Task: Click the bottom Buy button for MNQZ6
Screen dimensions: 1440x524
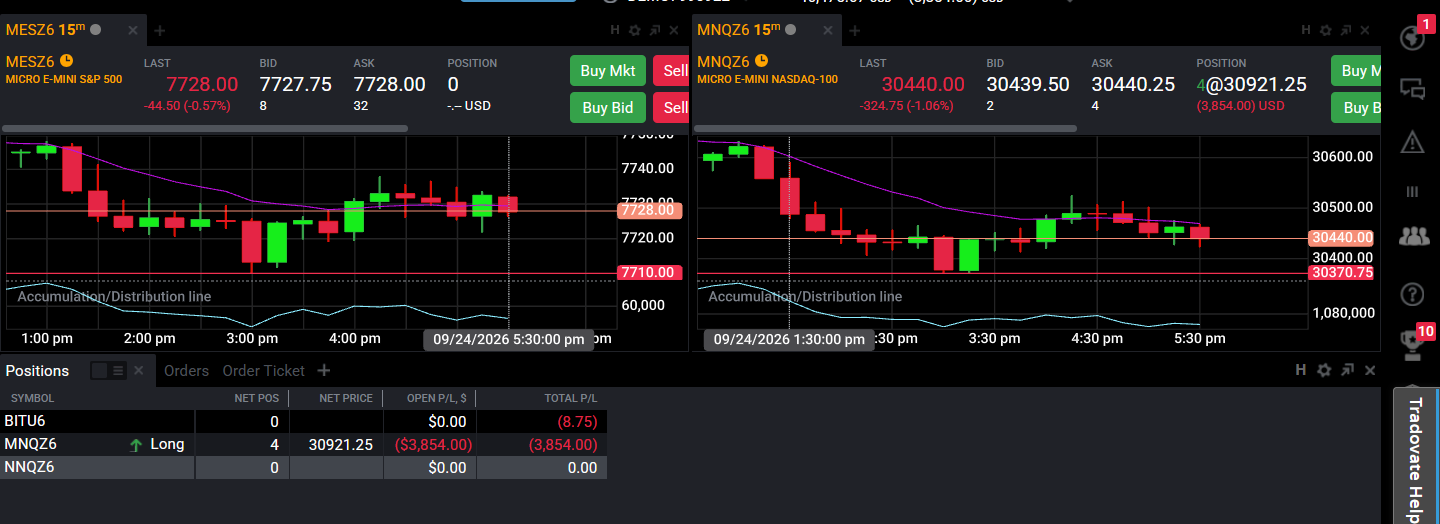Action: click(1356, 108)
